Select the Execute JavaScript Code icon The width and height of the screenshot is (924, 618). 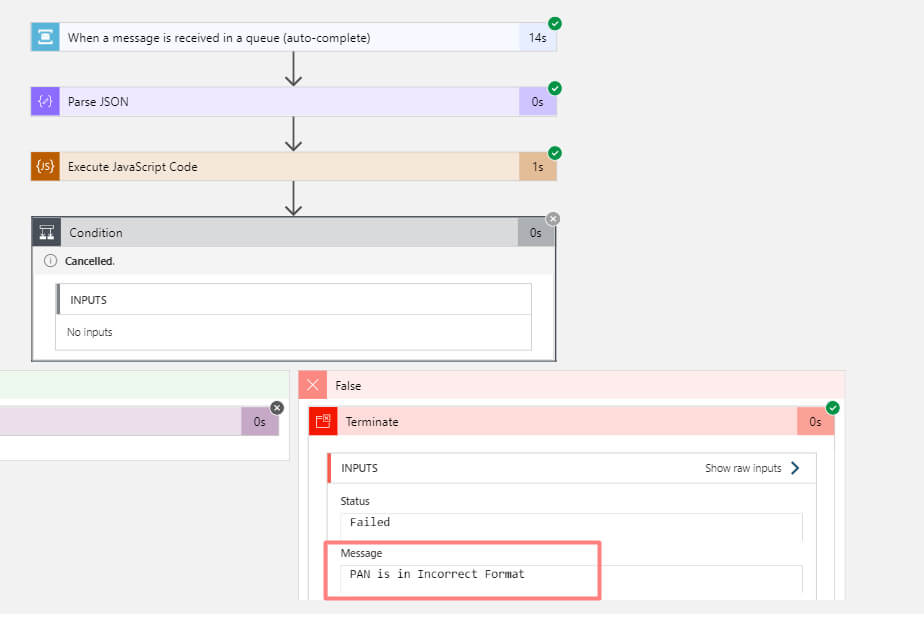click(44, 165)
